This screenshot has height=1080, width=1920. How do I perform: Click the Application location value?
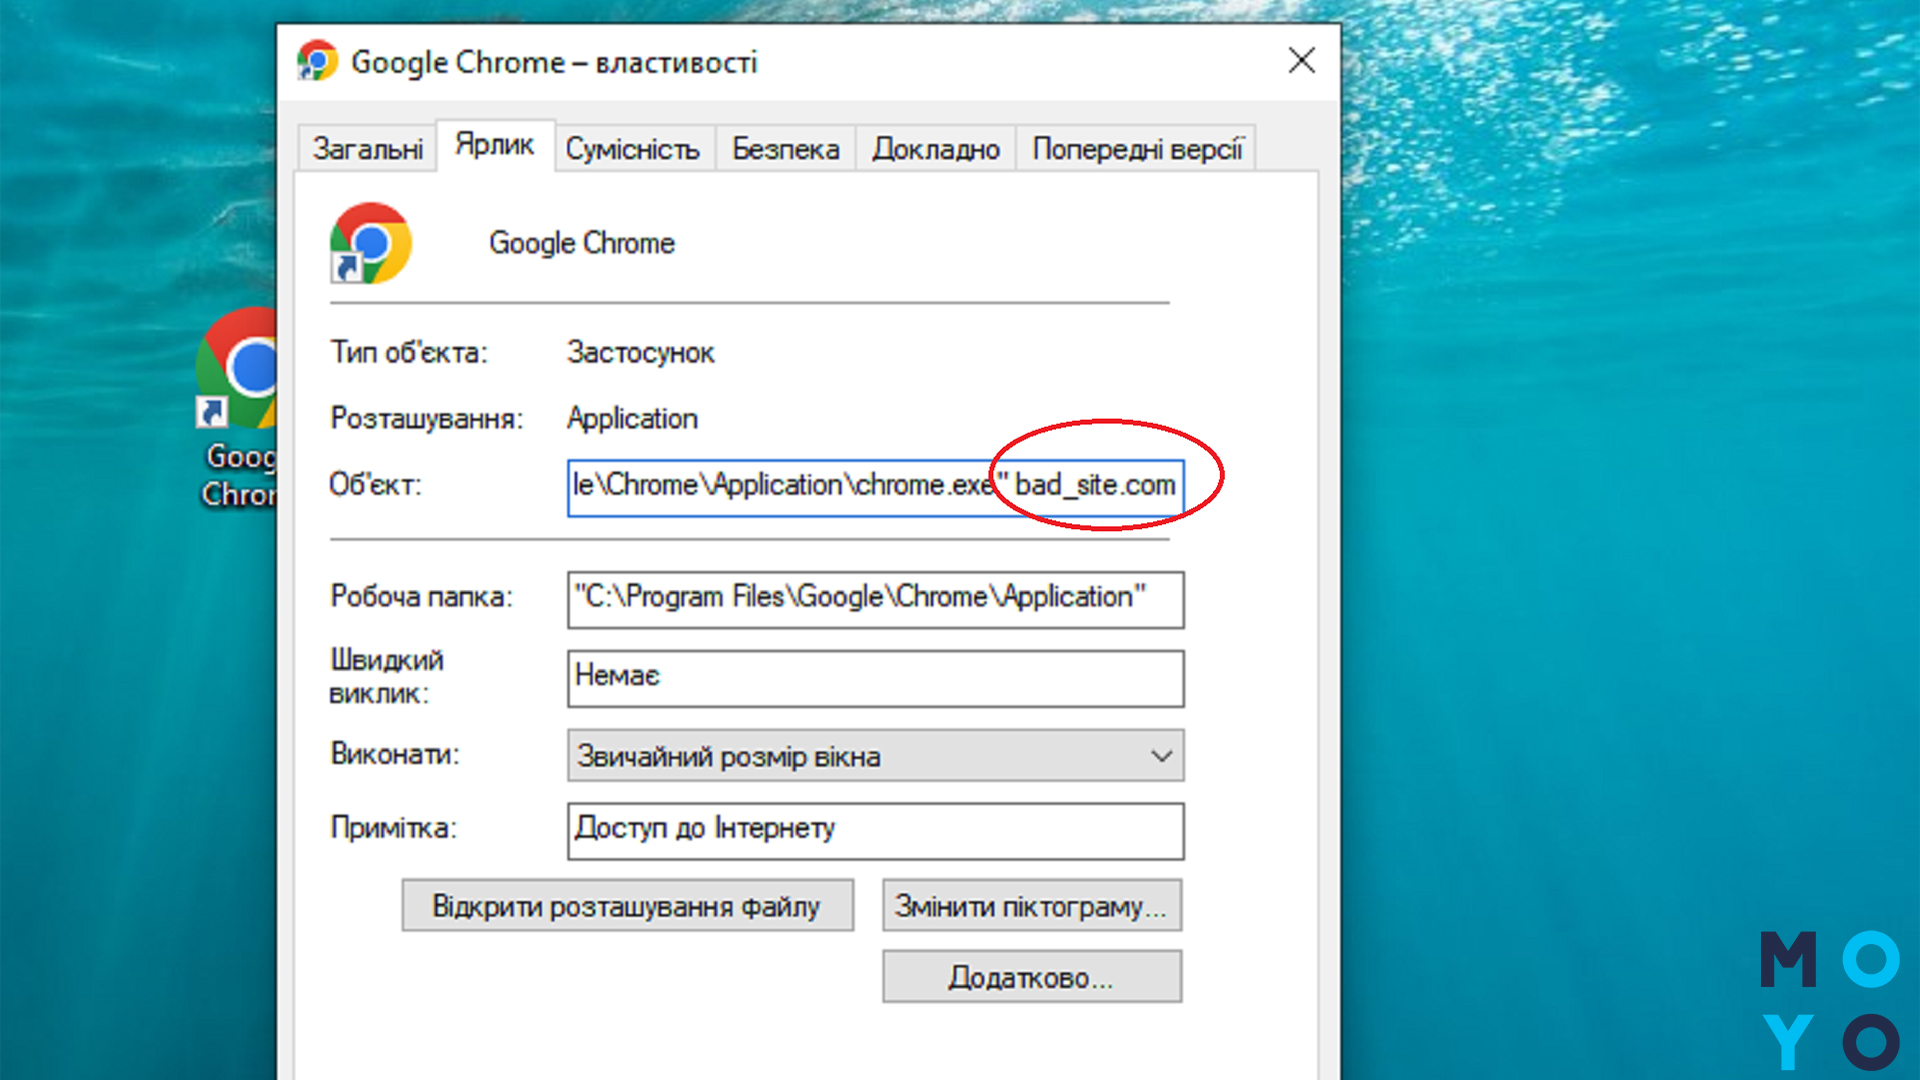(633, 419)
